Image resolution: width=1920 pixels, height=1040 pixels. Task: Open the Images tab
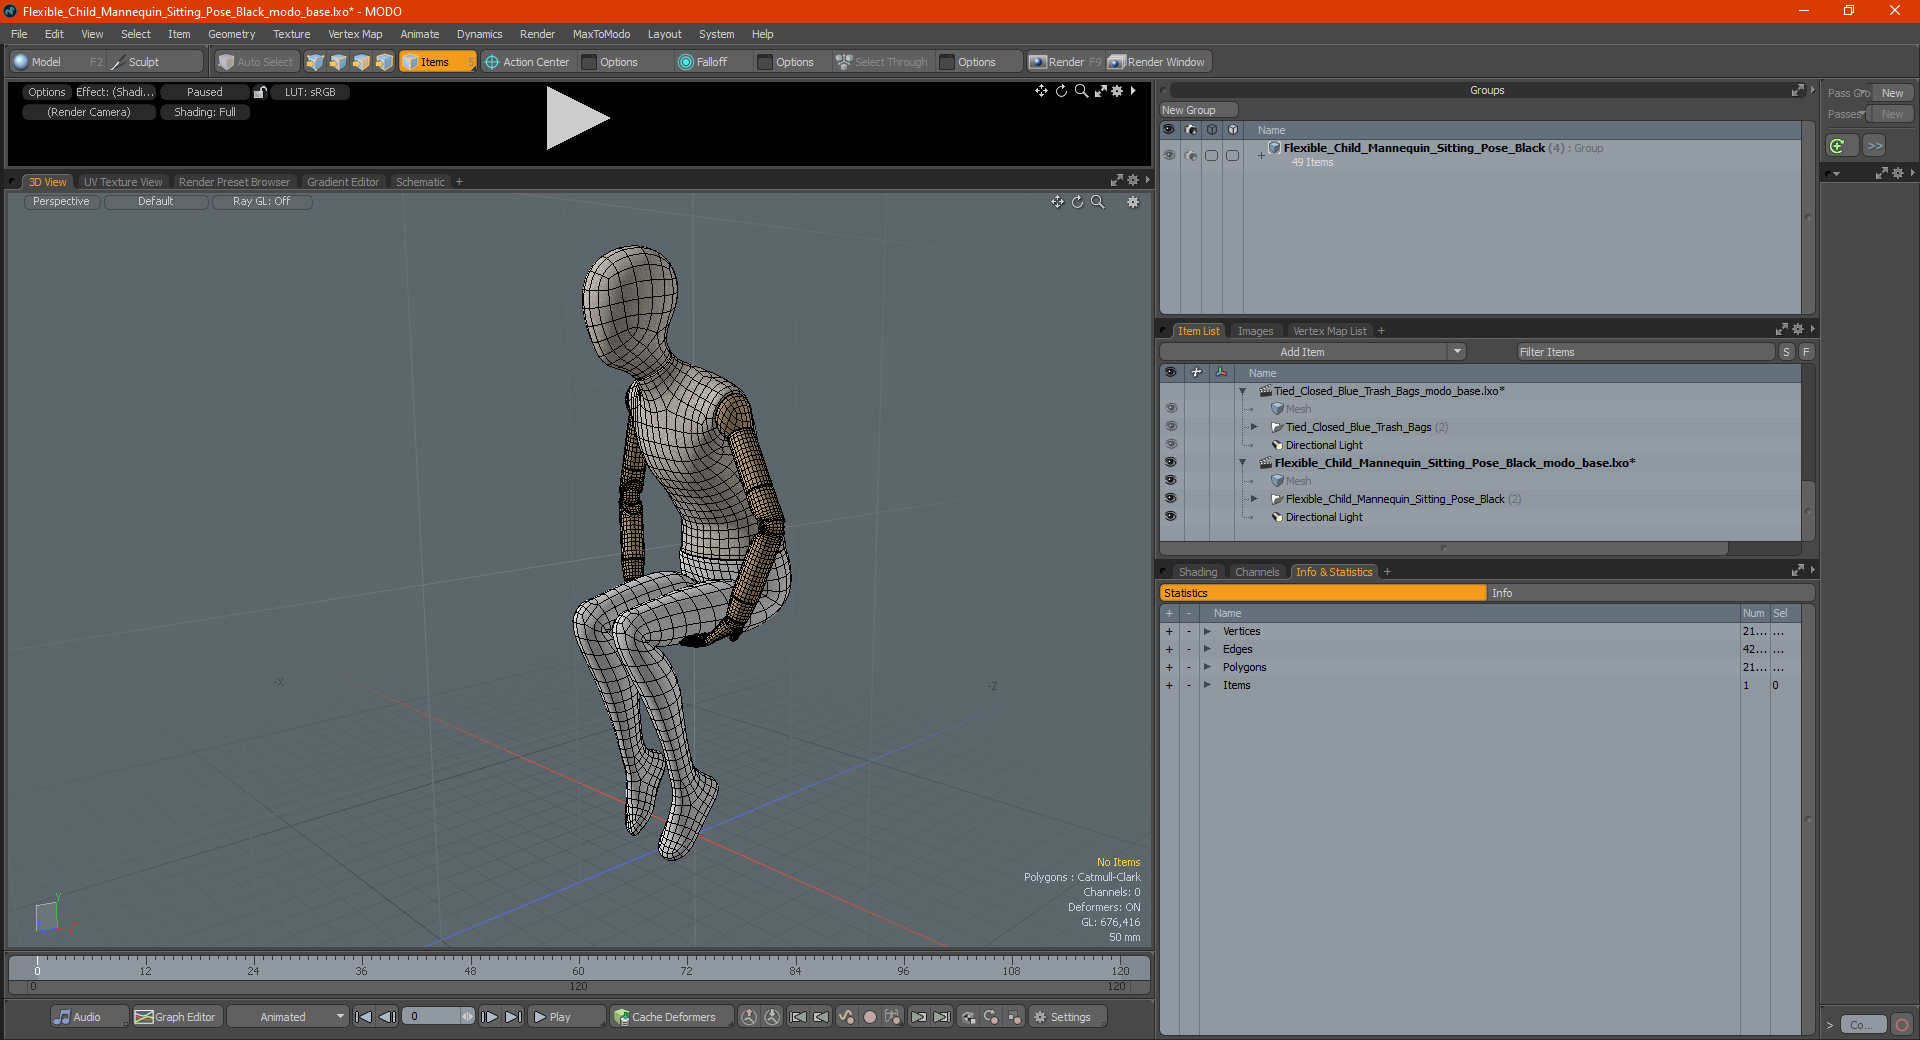tap(1255, 331)
